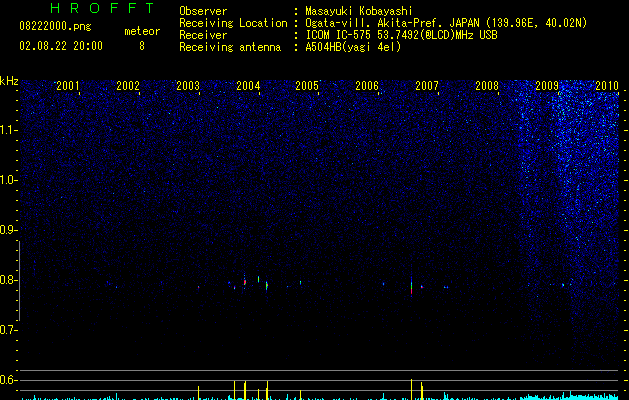Screen dimensions: 629x400
Task: Click the kHz axis unit label
Action: point(9,81)
